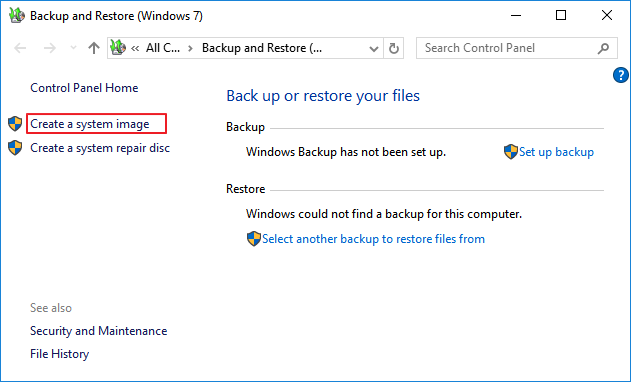Click the 'Backup' section heading
The image size is (631, 382).
pyautogui.click(x=245, y=127)
